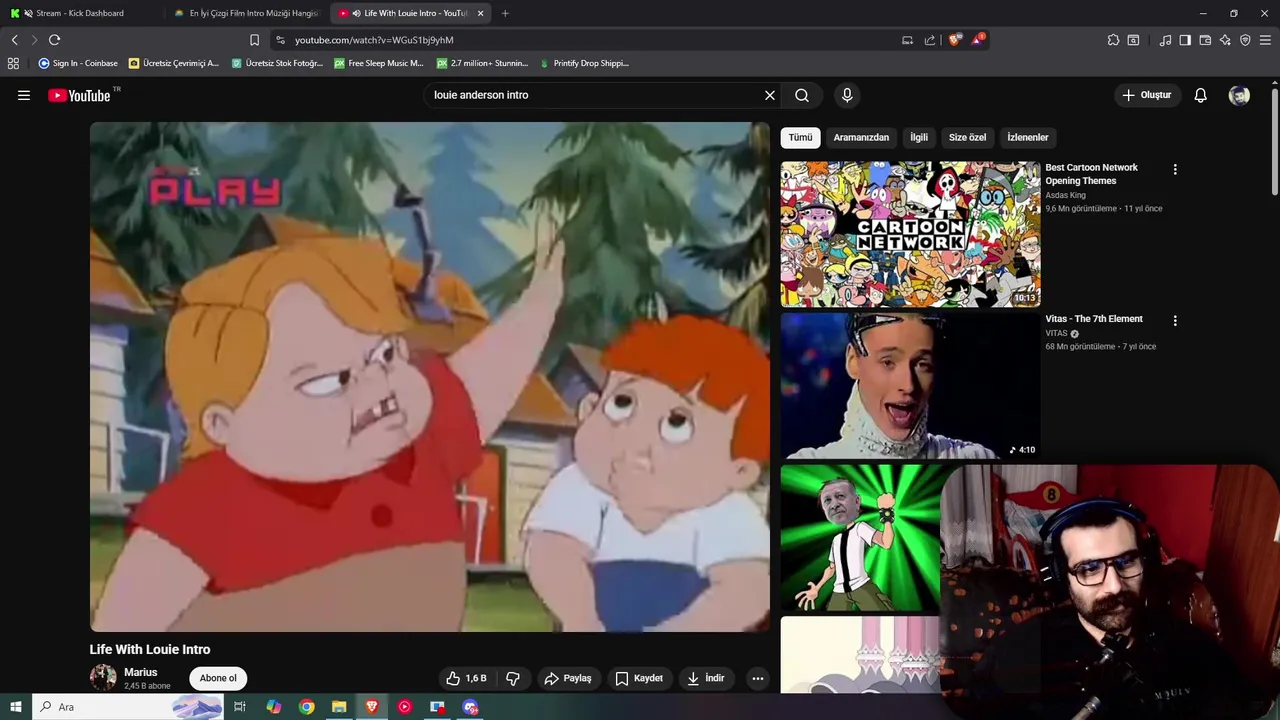This screenshot has width=1280, height=720.
Task: Select the Aramanızdan filter chip
Action: (861, 137)
